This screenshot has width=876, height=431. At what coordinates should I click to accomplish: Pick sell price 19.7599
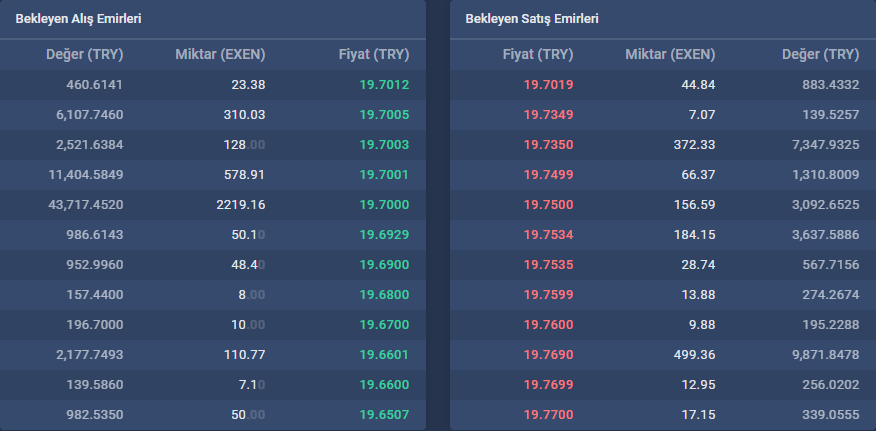click(549, 295)
